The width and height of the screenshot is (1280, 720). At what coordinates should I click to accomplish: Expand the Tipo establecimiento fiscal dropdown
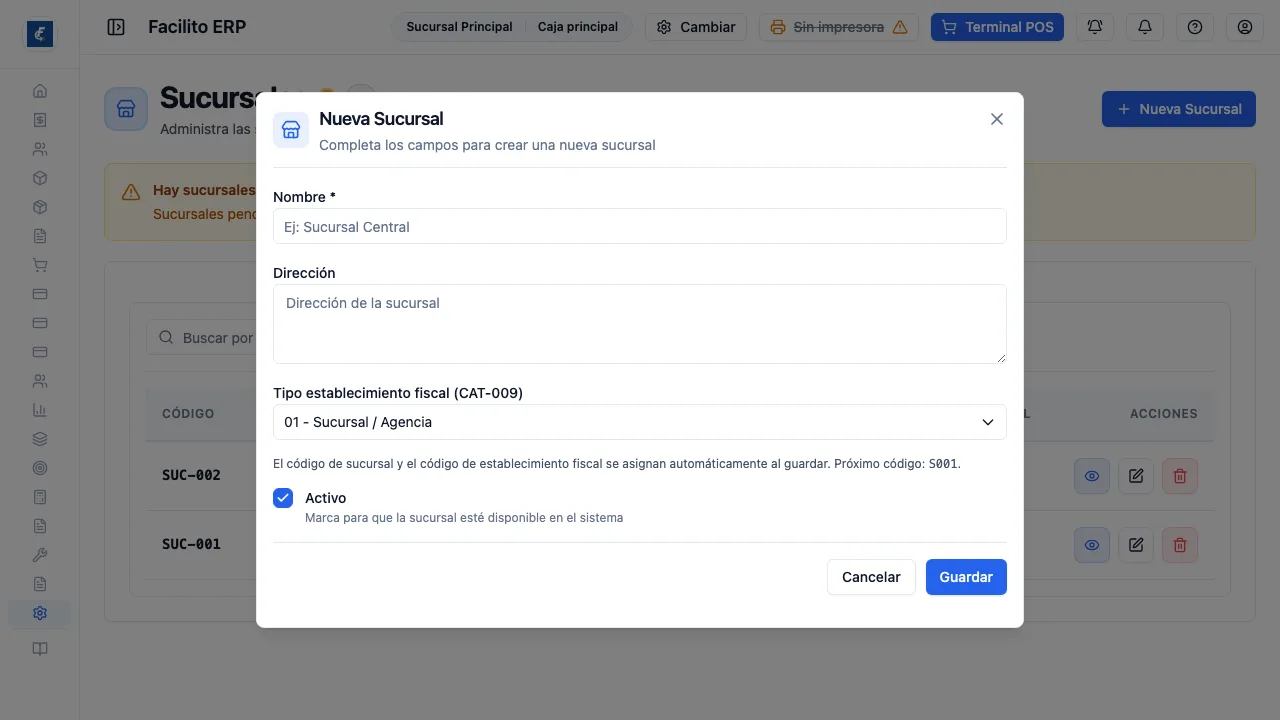(x=640, y=422)
